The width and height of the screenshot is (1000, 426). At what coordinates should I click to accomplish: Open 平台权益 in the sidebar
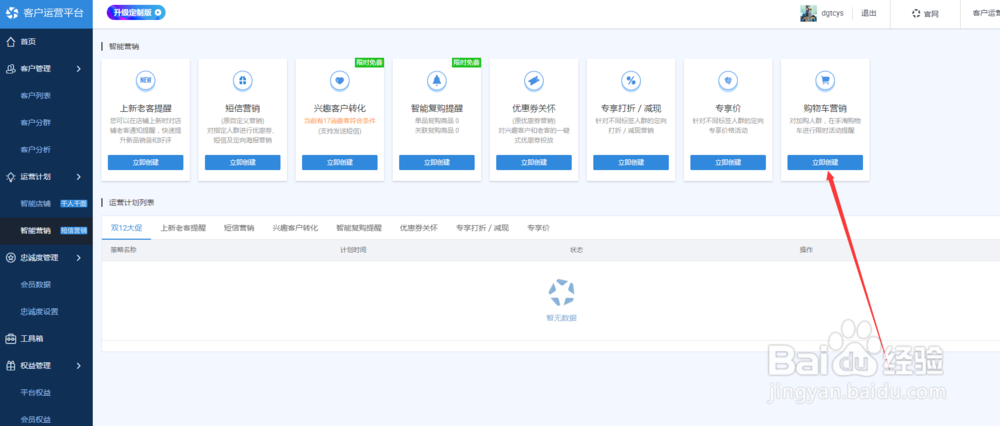click(36, 393)
